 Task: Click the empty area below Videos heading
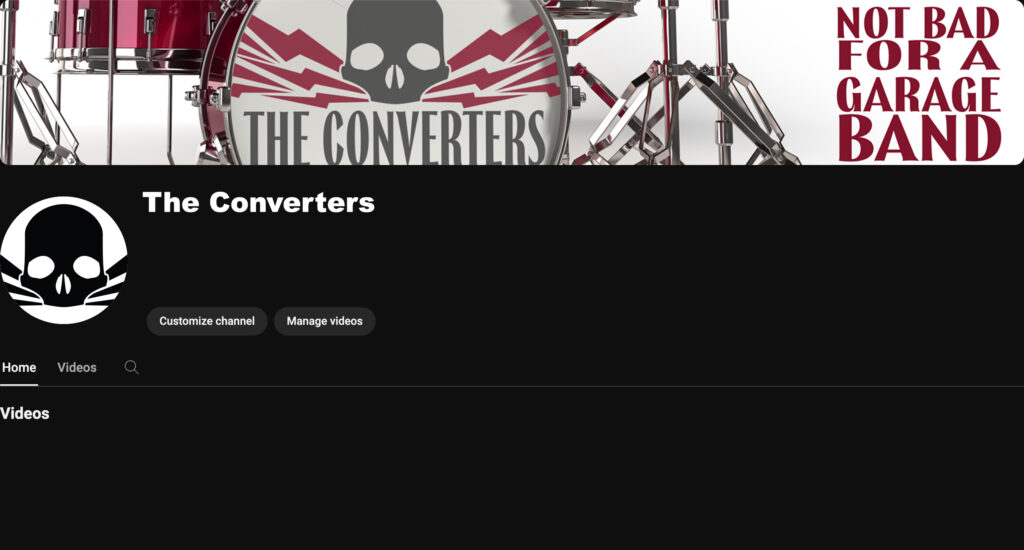[x=512, y=487]
